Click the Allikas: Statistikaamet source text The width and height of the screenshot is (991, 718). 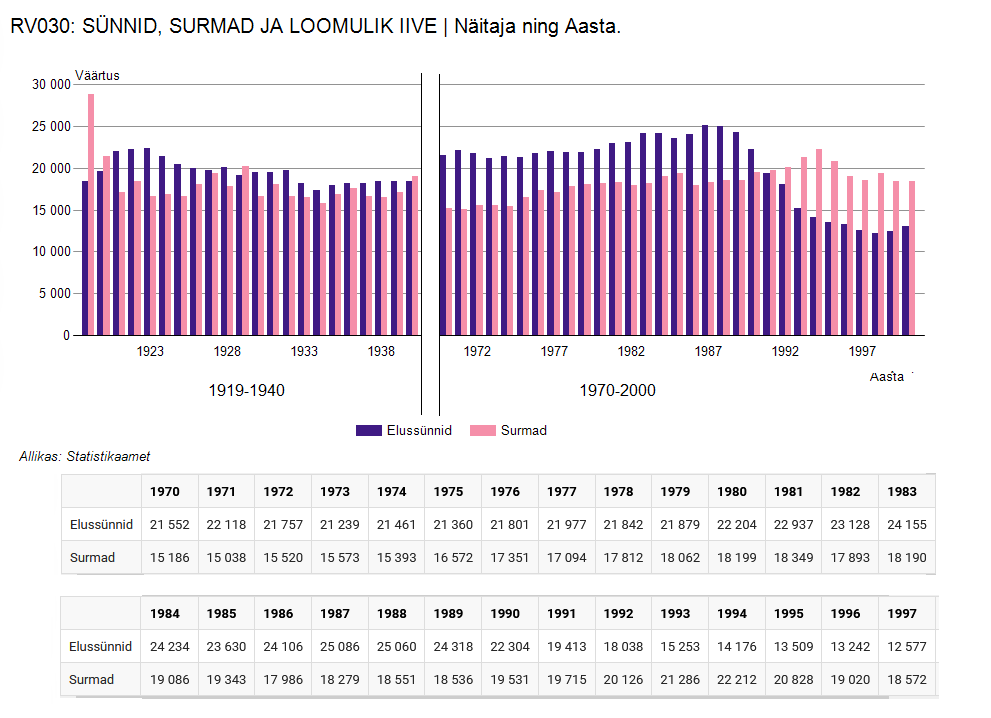[84, 456]
